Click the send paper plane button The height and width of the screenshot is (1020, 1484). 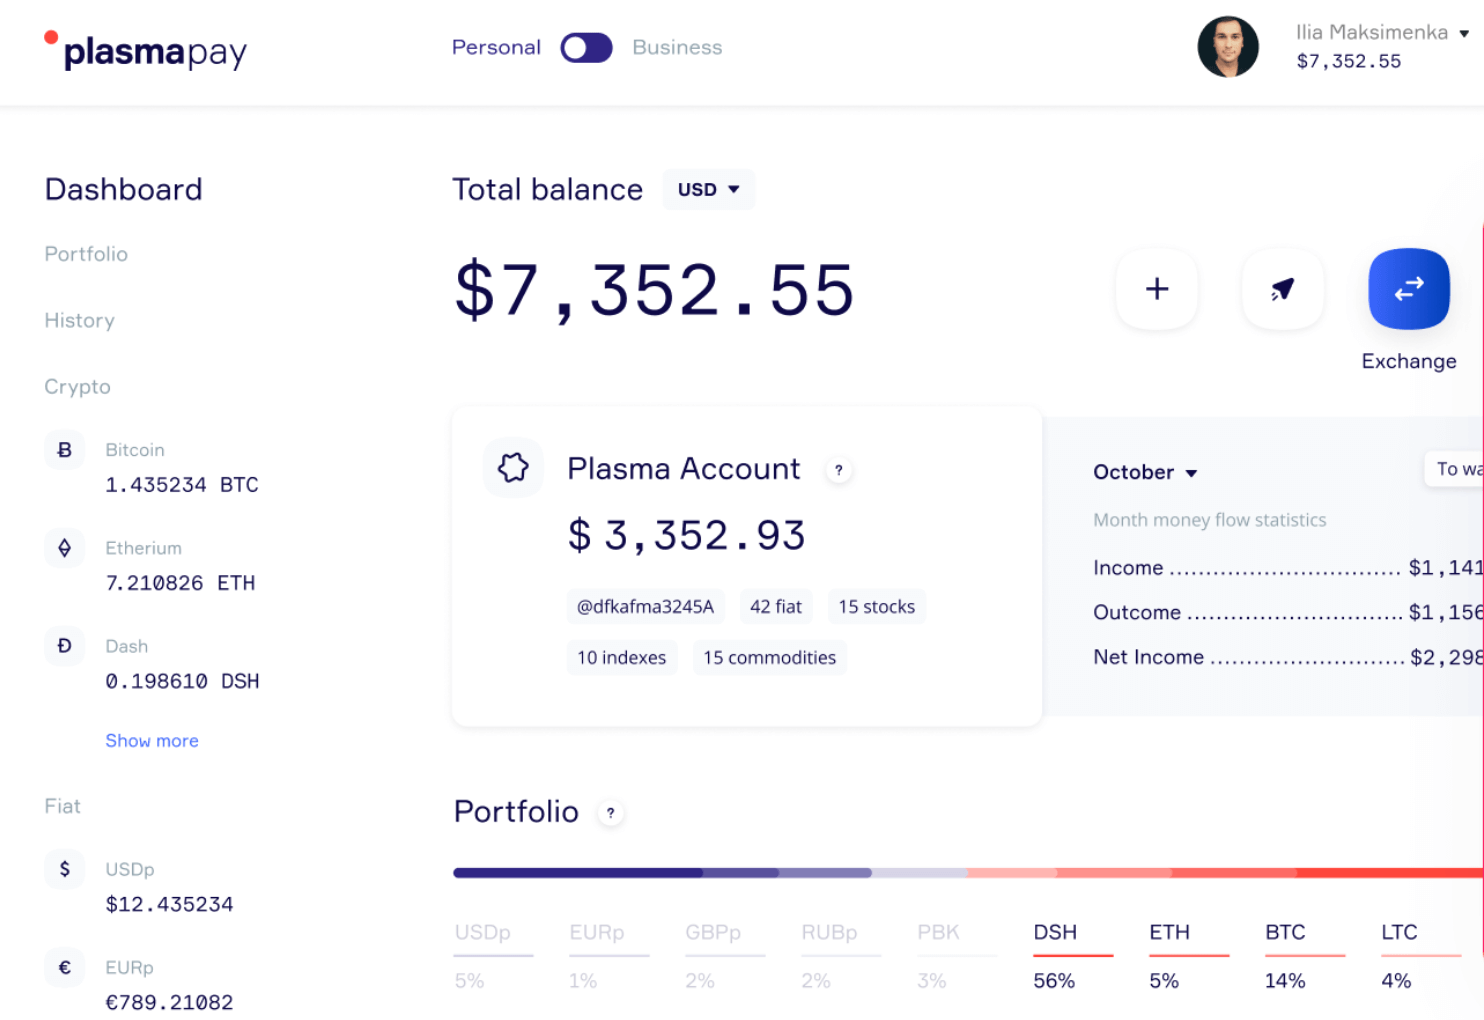(1283, 289)
